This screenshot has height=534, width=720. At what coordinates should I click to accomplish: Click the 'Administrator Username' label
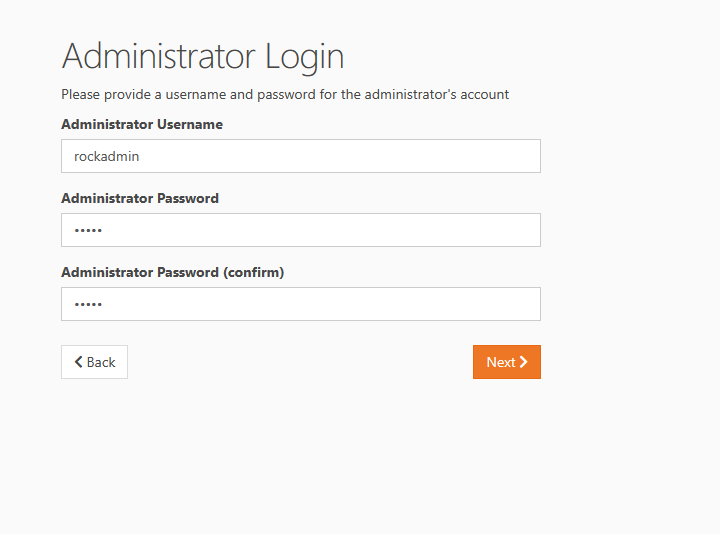point(142,125)
